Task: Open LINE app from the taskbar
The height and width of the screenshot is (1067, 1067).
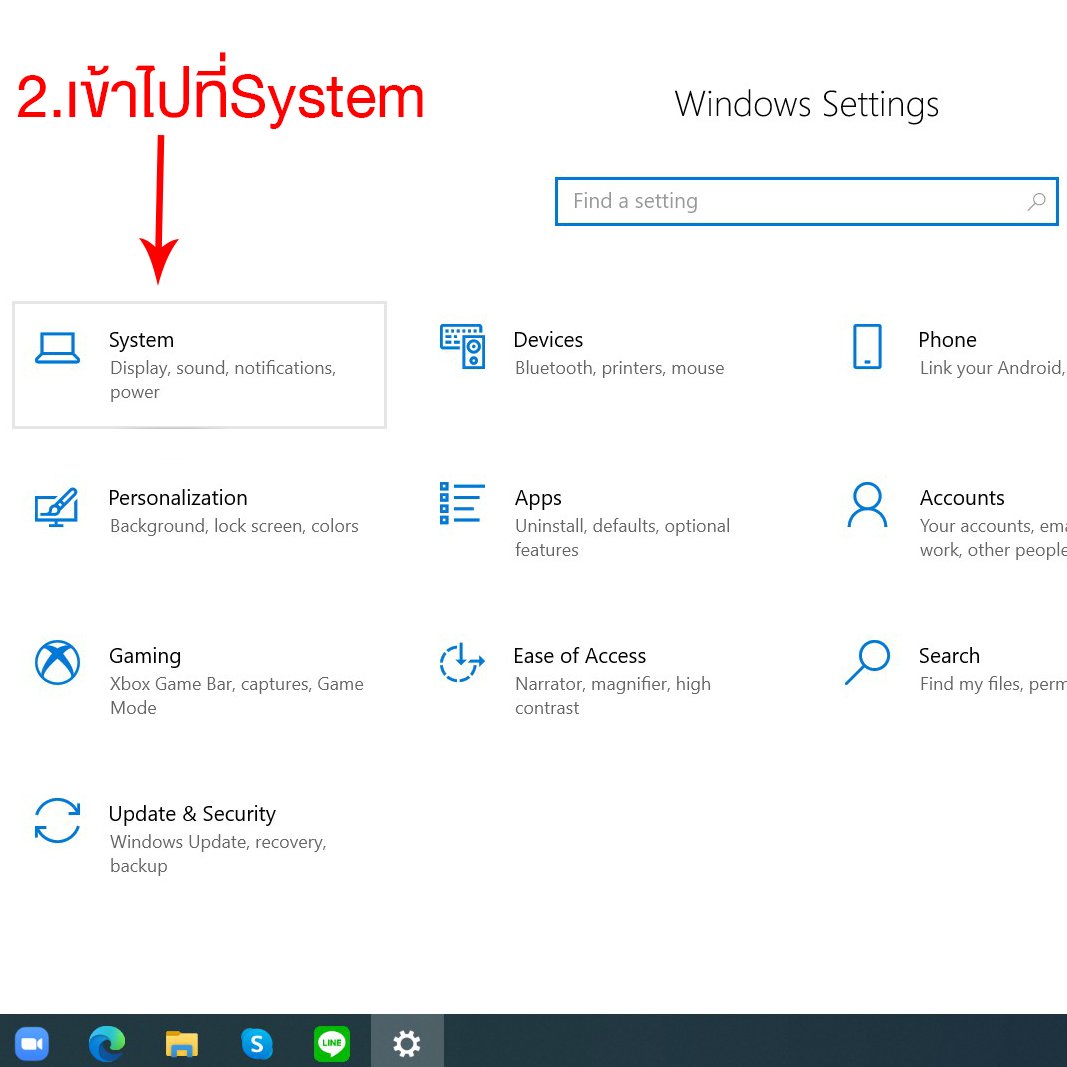Action: [x=332, y=1044]
